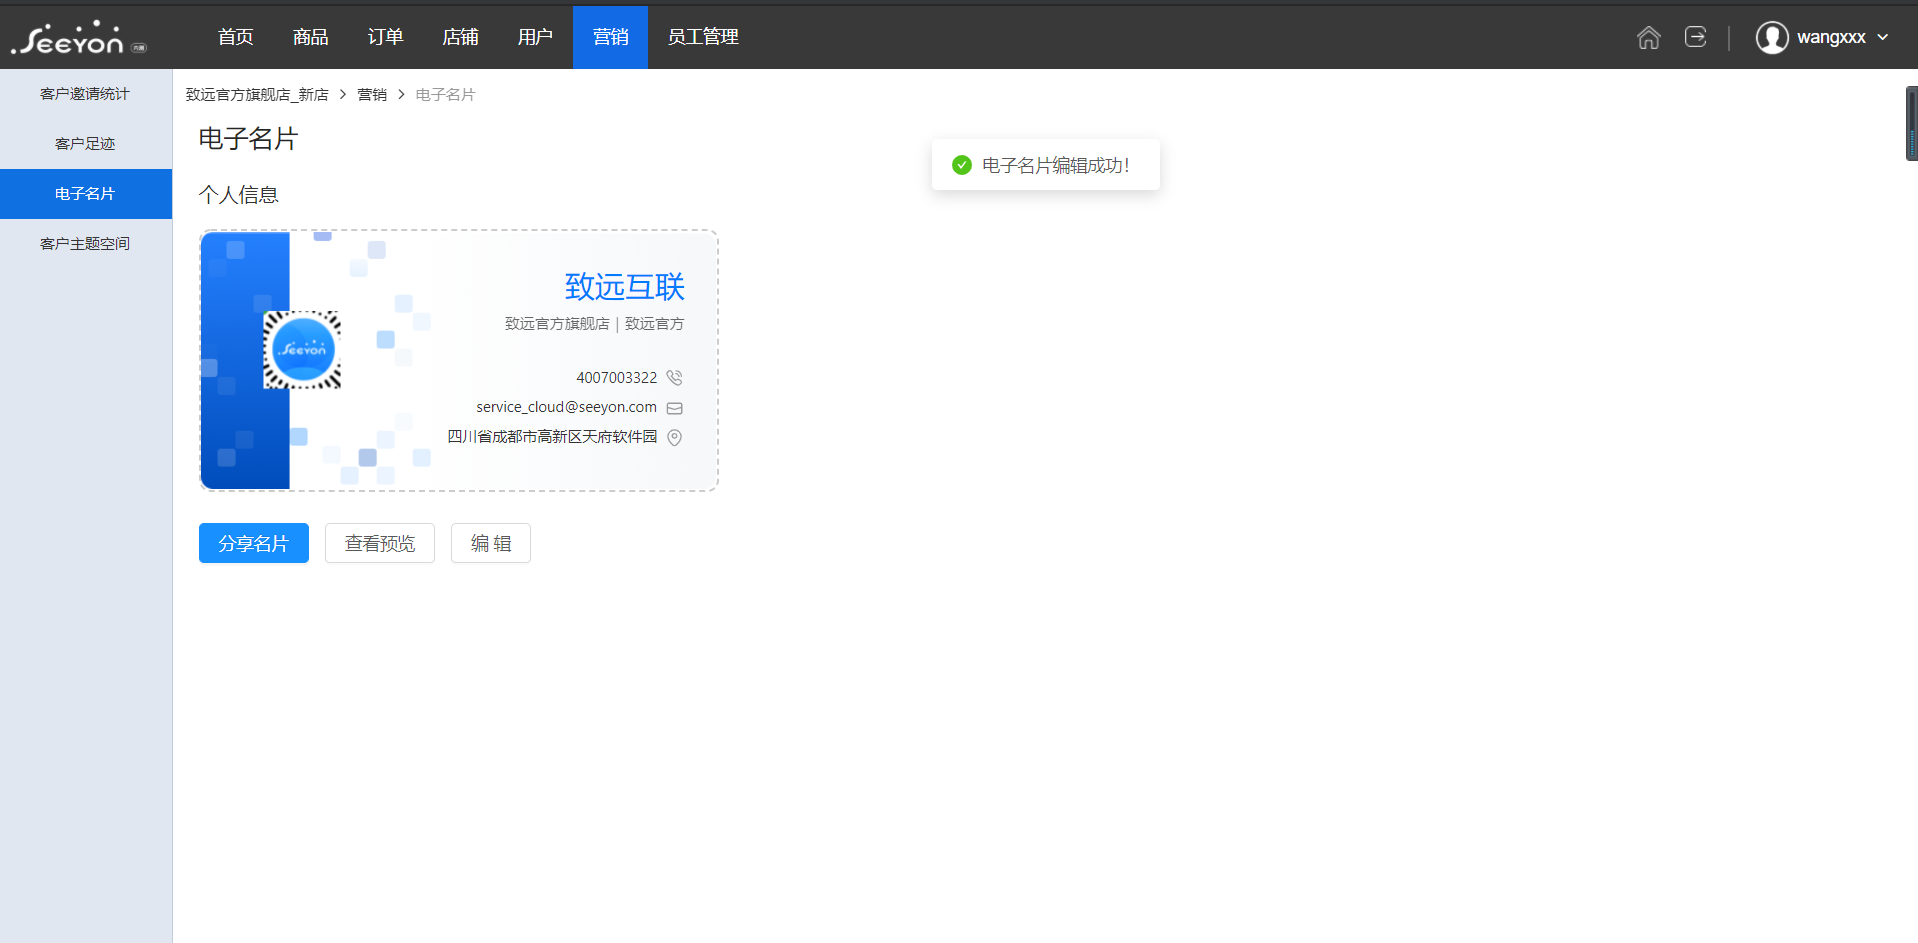Go to 客户主题空间 in sidebar
The width and height of the screenshot is (1918, 943).
(85, 244)
